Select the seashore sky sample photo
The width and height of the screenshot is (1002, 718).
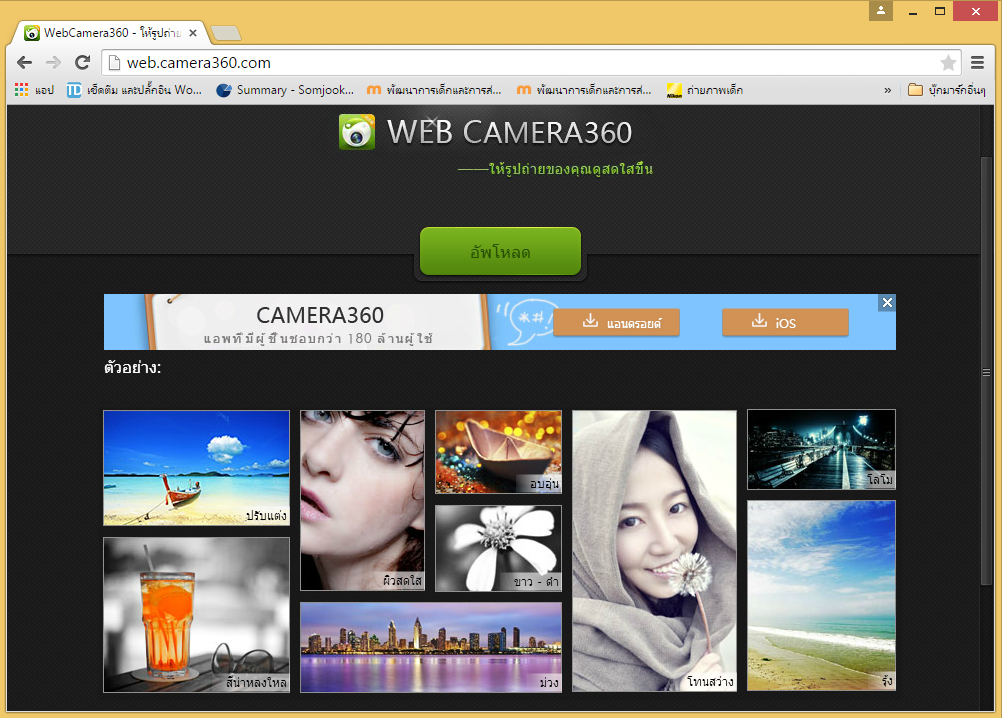pos(821,595)
